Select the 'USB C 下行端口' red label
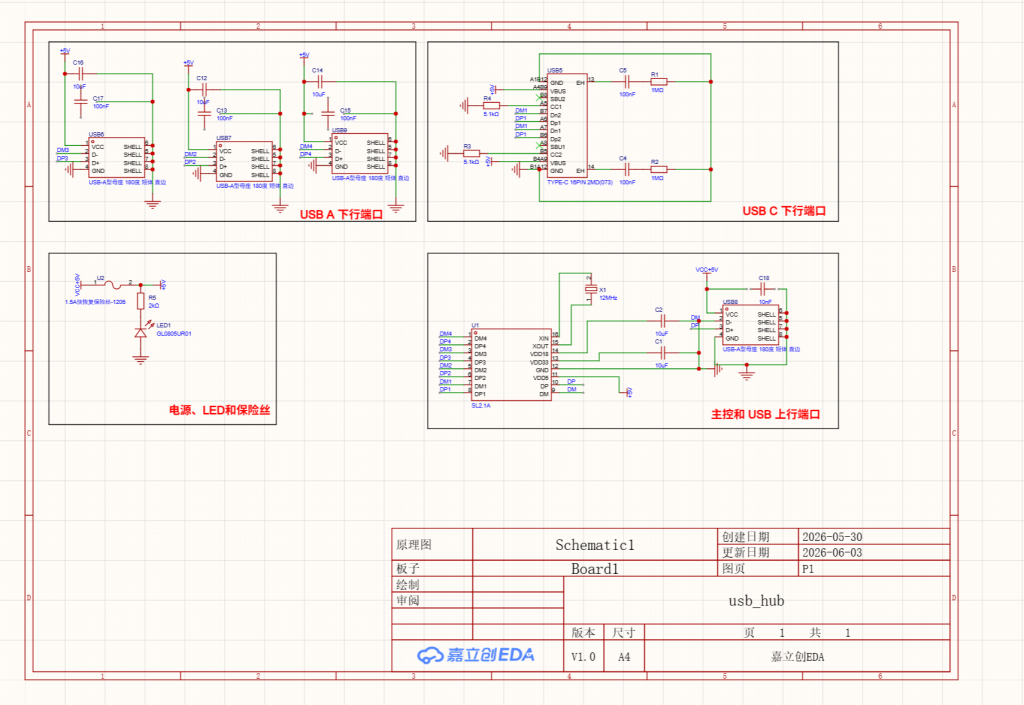 point(784,211)
